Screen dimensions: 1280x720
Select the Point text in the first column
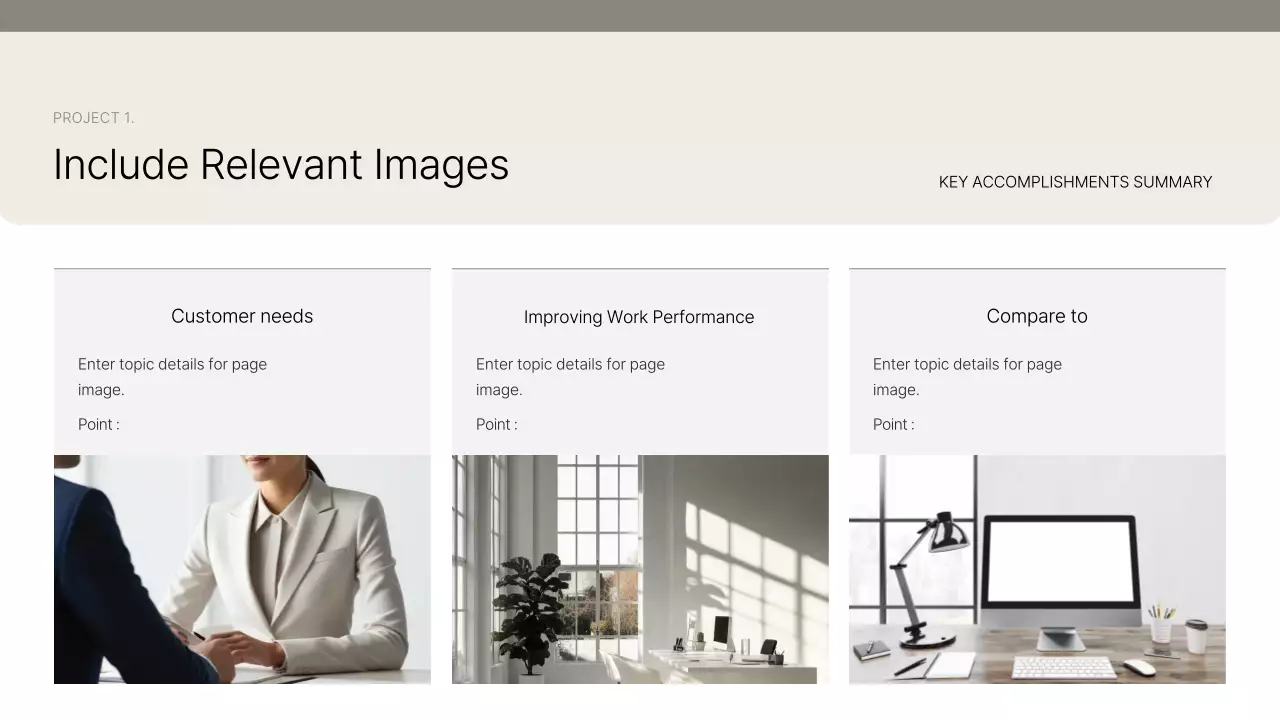coord(98,424)
